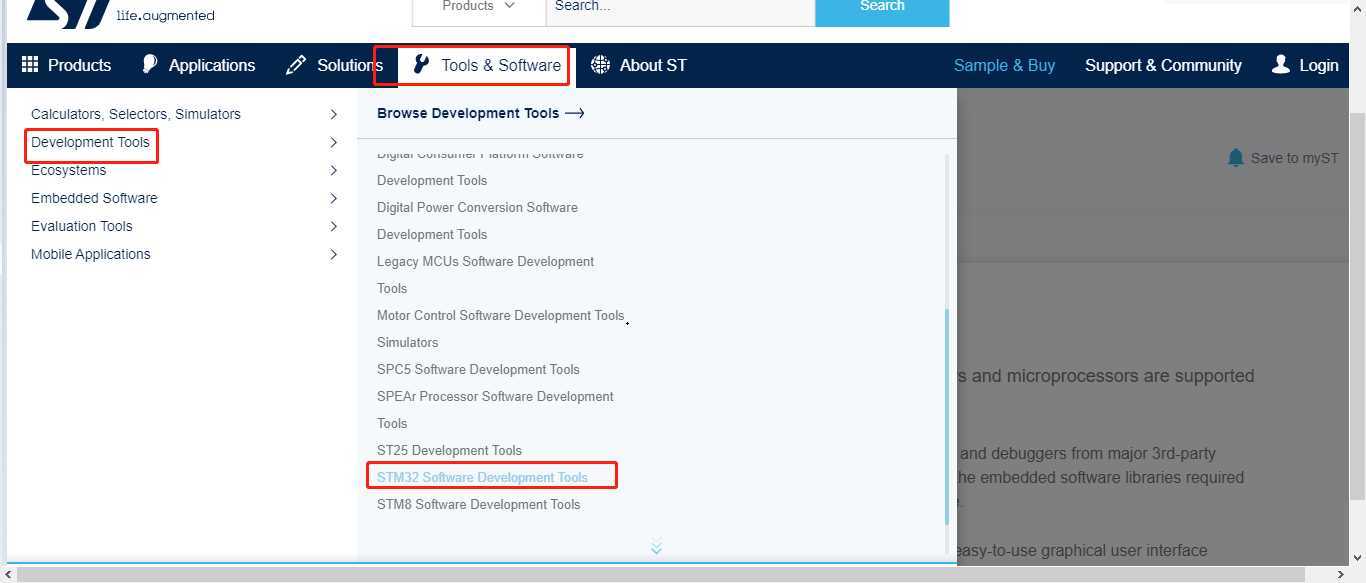Click the Sample & Buy link
The width and height of the screenshot is (1366, 583).
pyautogui.click(x=1004, y=65)
